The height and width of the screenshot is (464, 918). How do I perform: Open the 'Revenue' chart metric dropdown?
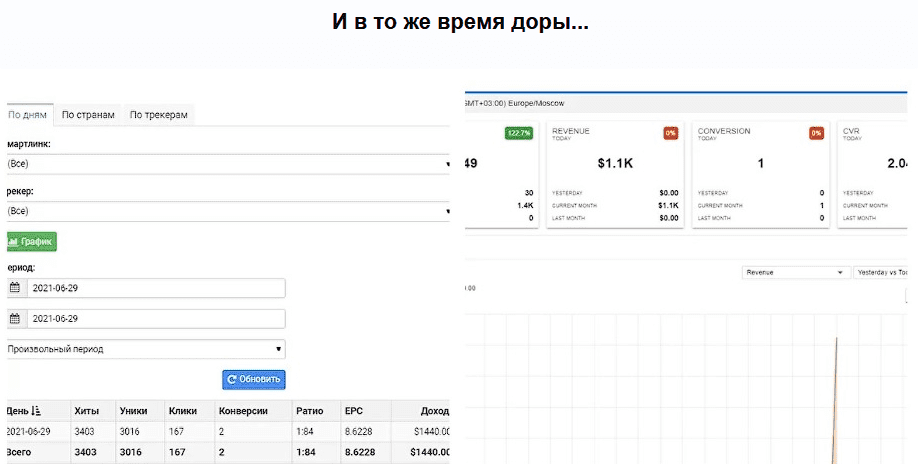795,272
